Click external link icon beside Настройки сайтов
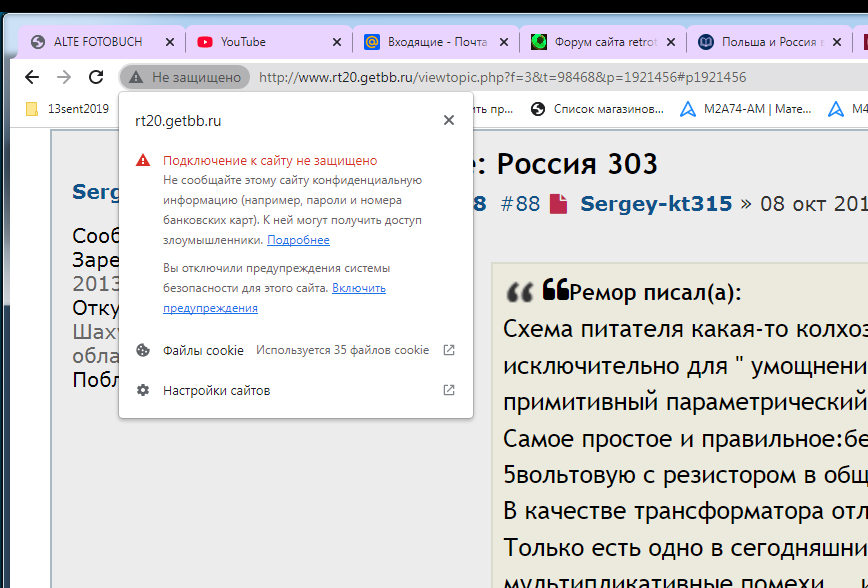The width and height of the screenshot is (868, 588). click(x=449, y=390)
